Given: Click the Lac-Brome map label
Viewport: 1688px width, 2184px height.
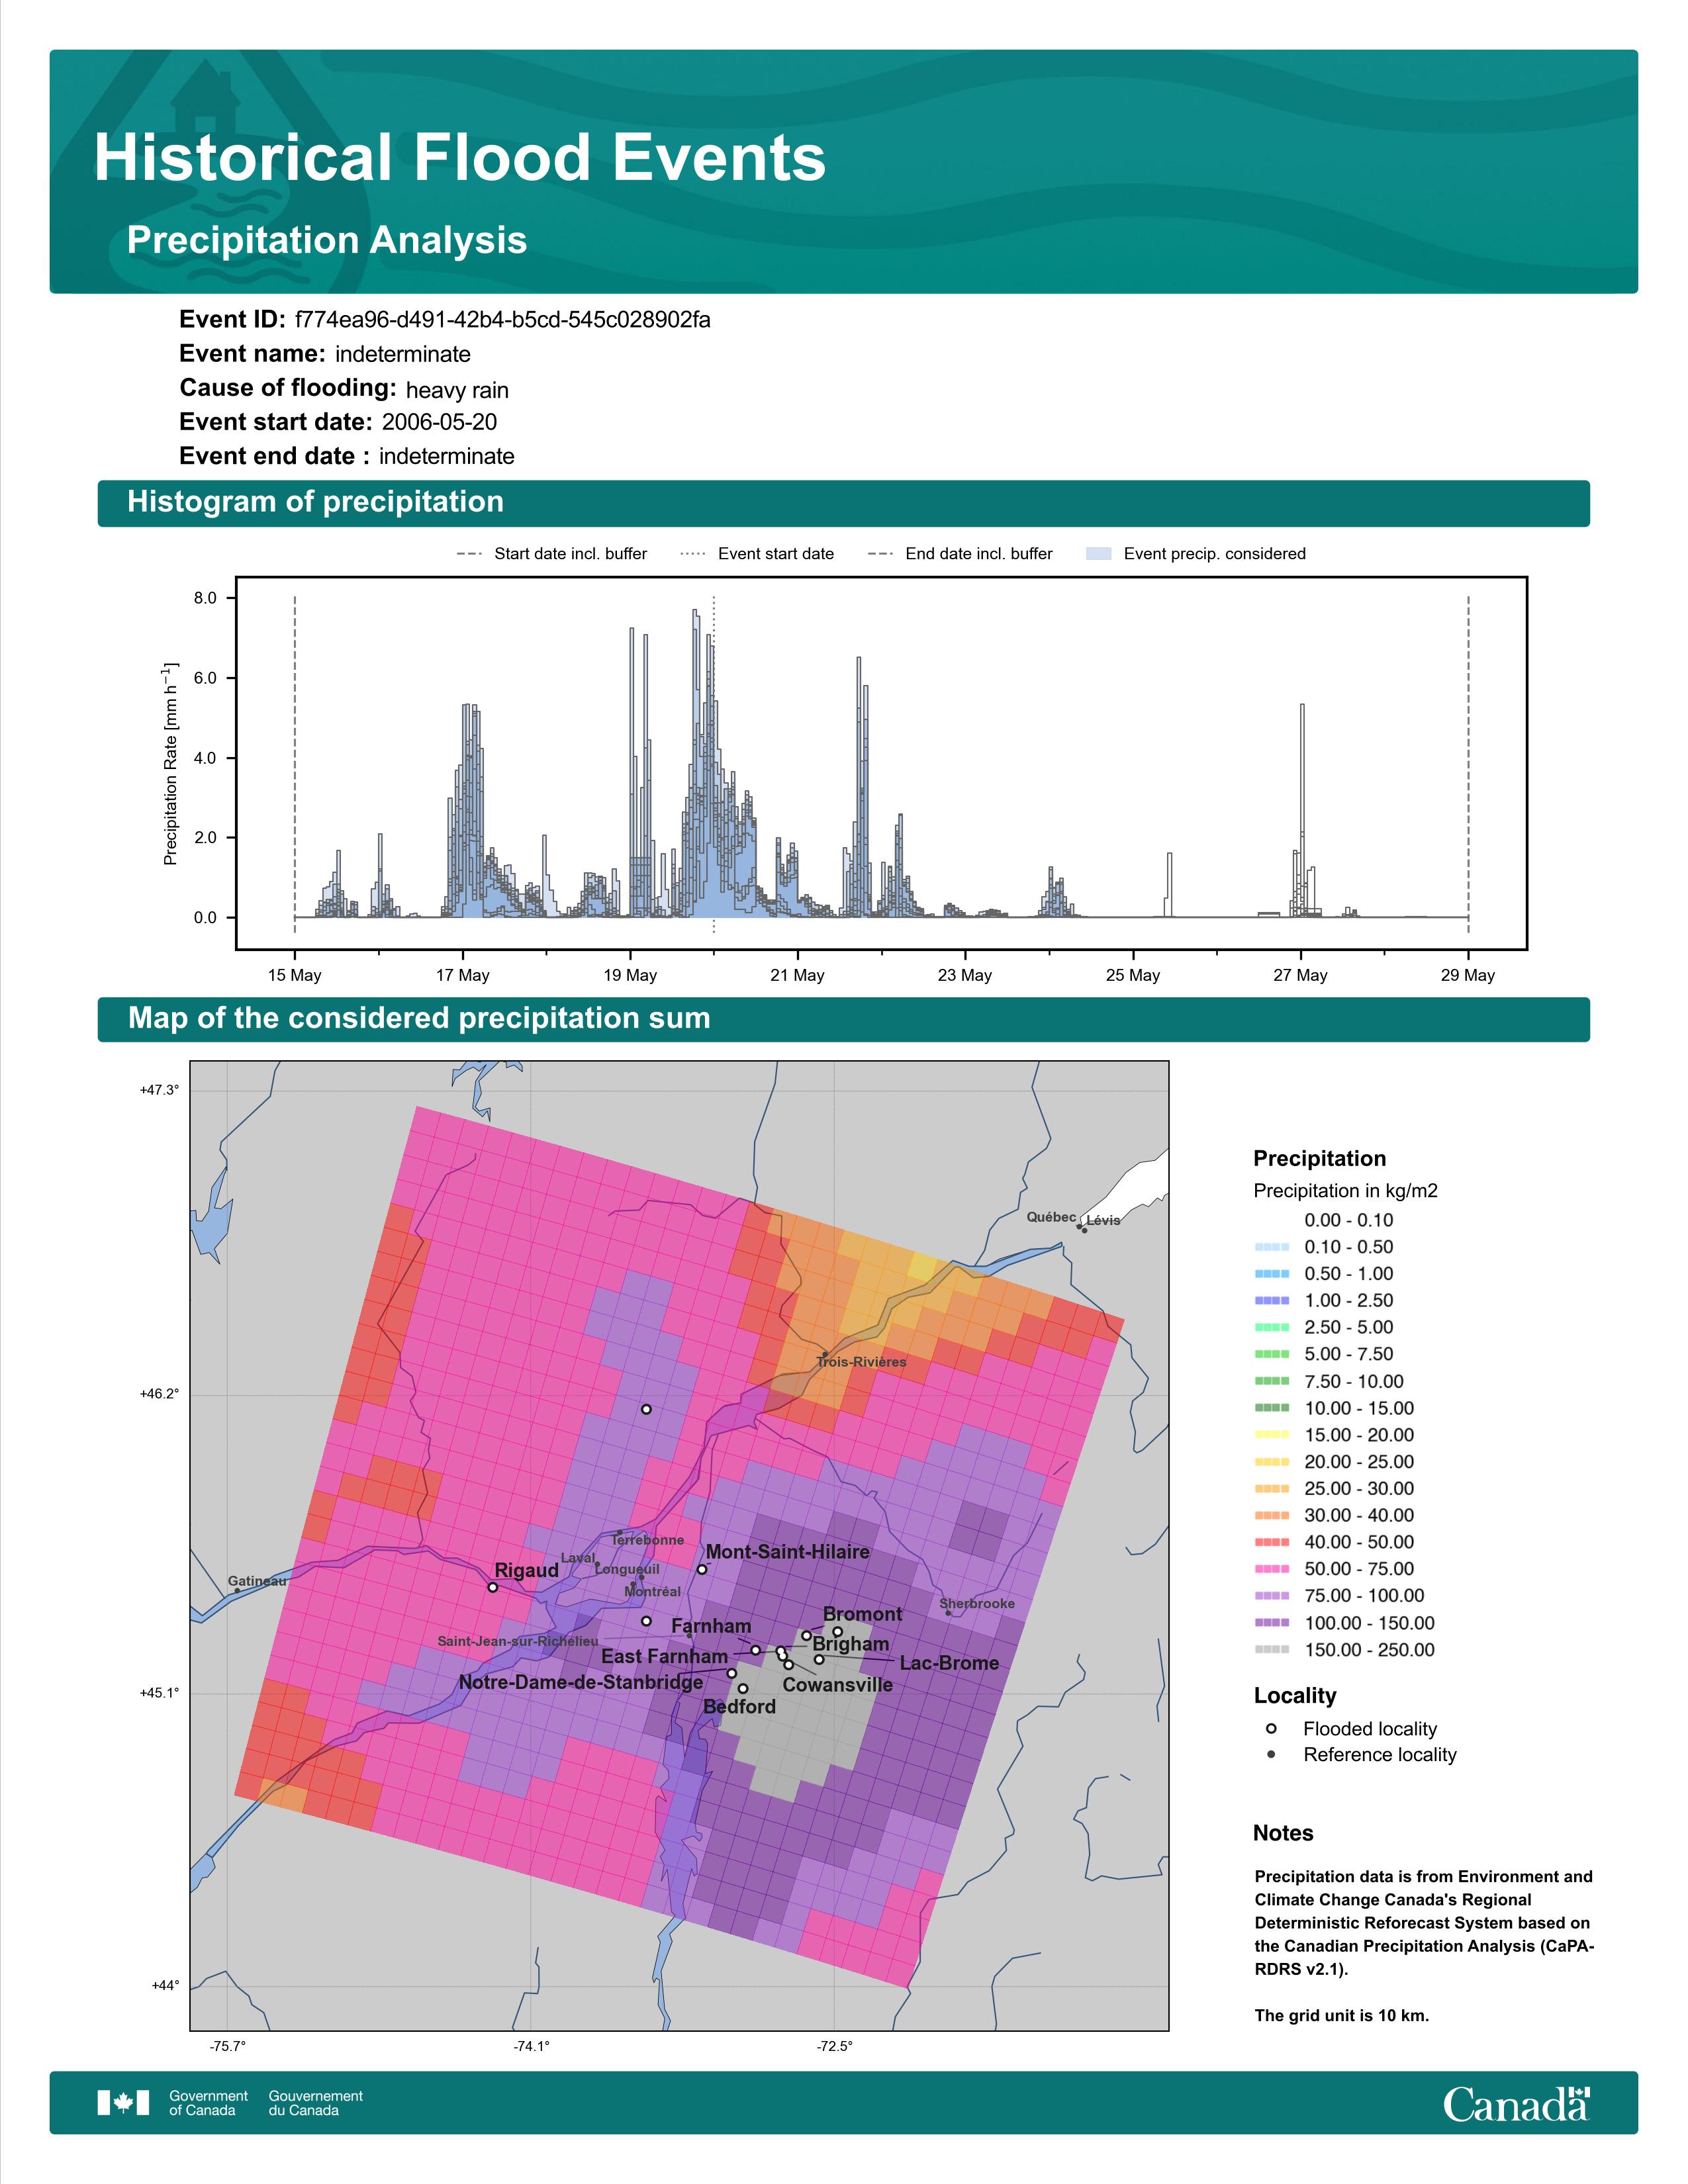Looking at the screenshot, I should [949, 1663].
